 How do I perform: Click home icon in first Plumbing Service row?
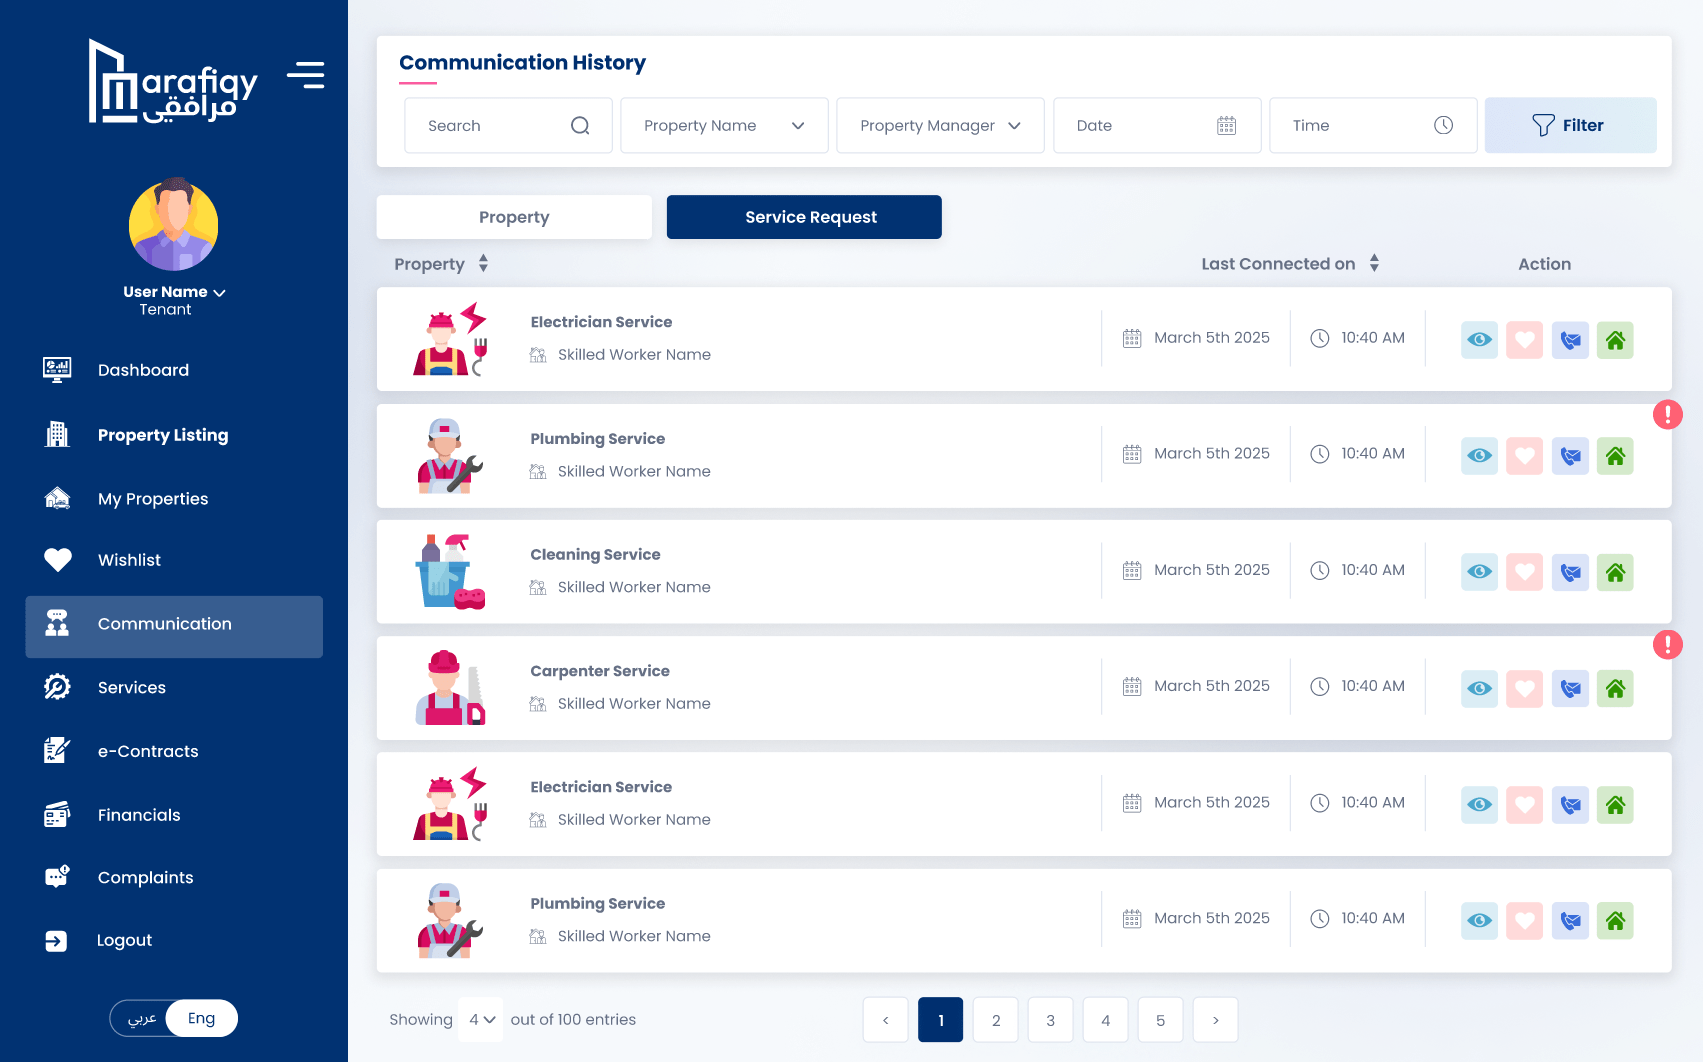pyautogui.click(x=1615, y=456)
